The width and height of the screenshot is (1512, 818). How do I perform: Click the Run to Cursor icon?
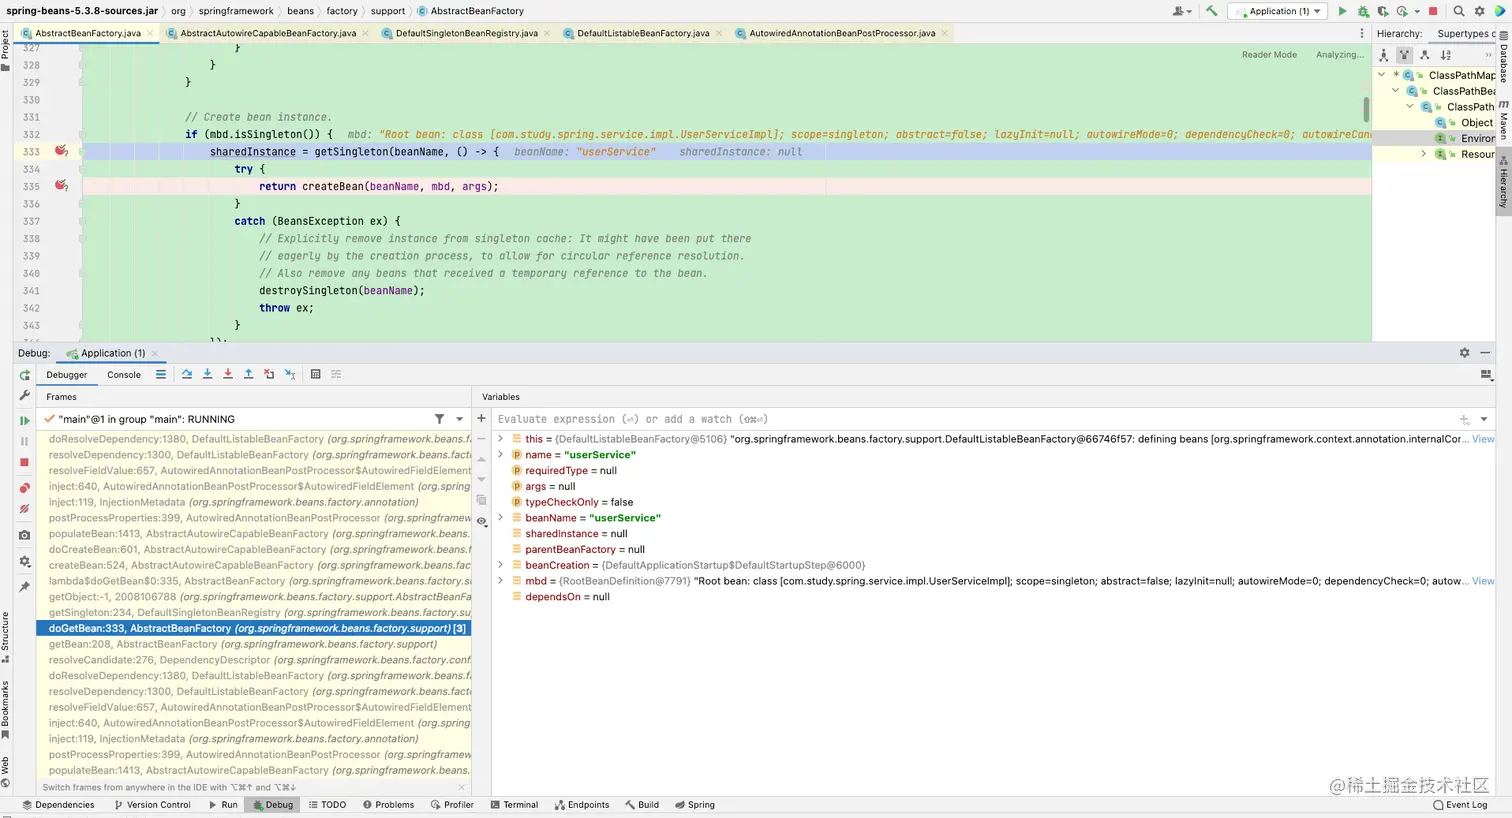pyautogui.click(x=290, y=374)
